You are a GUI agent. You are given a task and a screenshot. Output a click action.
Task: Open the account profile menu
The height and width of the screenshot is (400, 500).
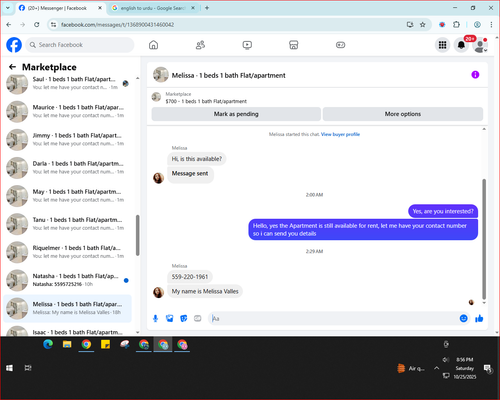pos(480,45)
